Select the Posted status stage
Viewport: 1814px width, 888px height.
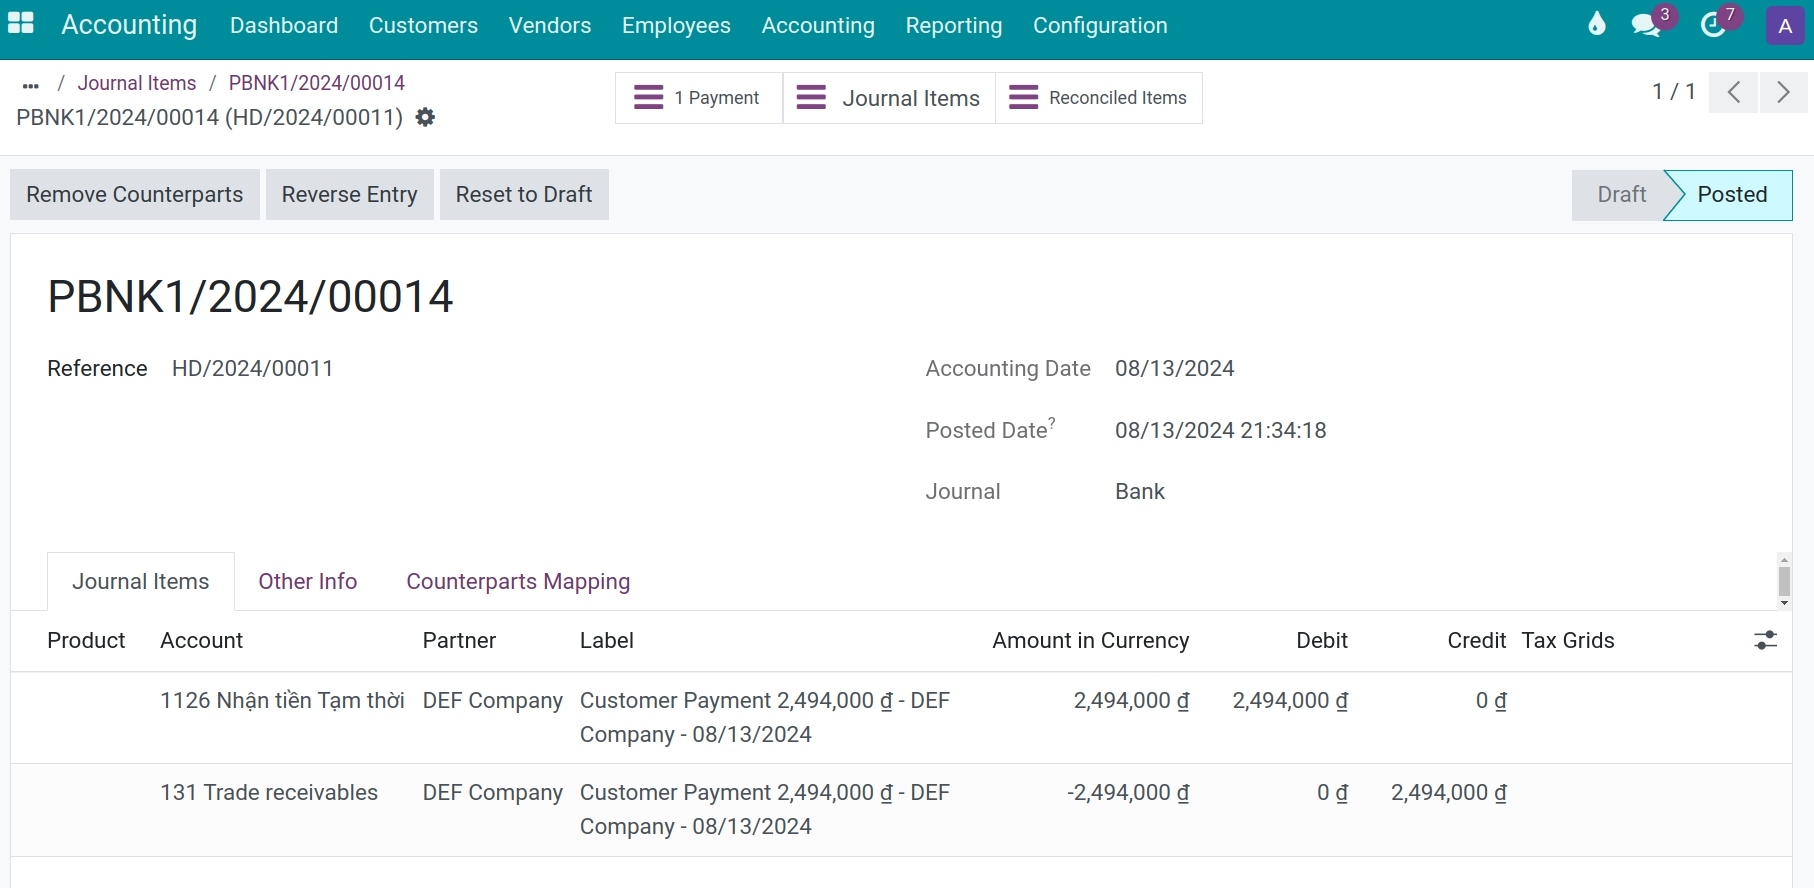click(1732, 195)
